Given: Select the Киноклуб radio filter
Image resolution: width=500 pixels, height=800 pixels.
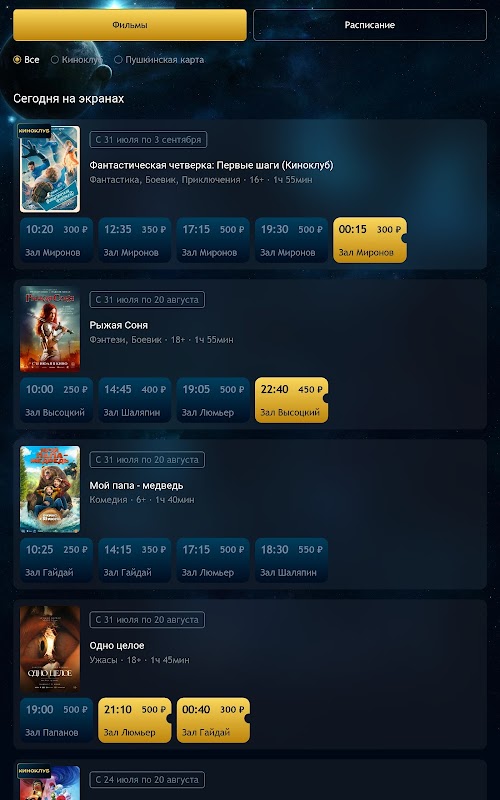Looking at the screenshot, I should click(77, 60).
